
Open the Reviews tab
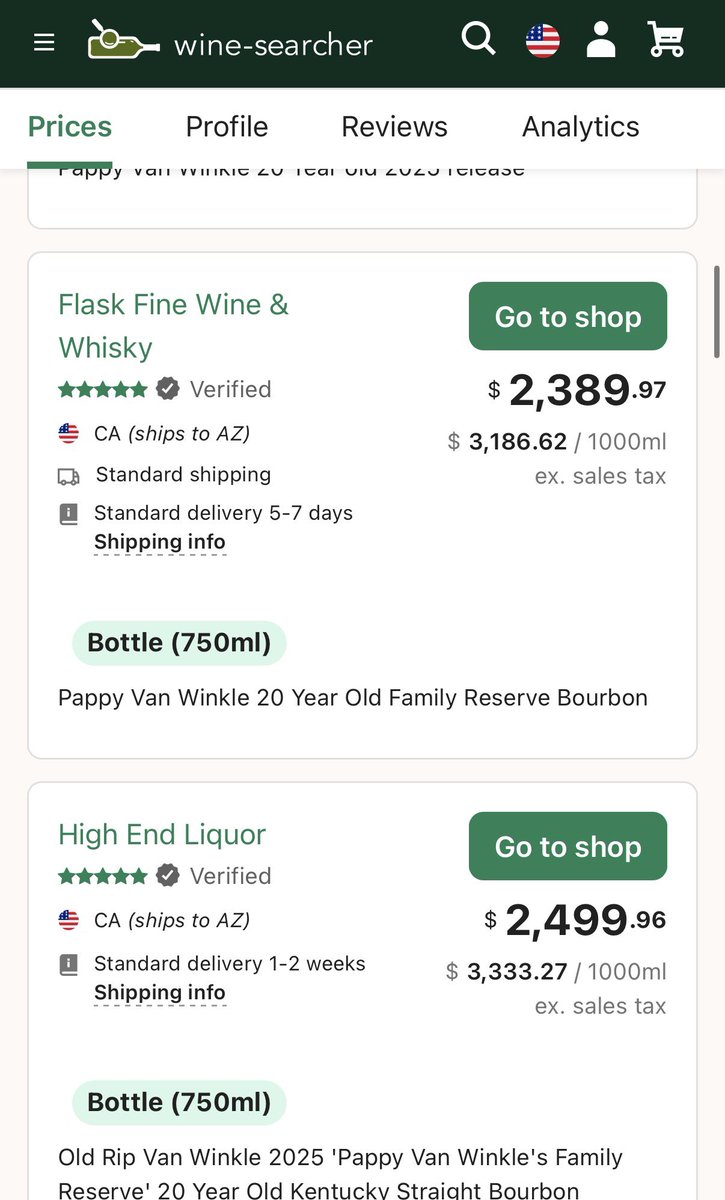394,127
